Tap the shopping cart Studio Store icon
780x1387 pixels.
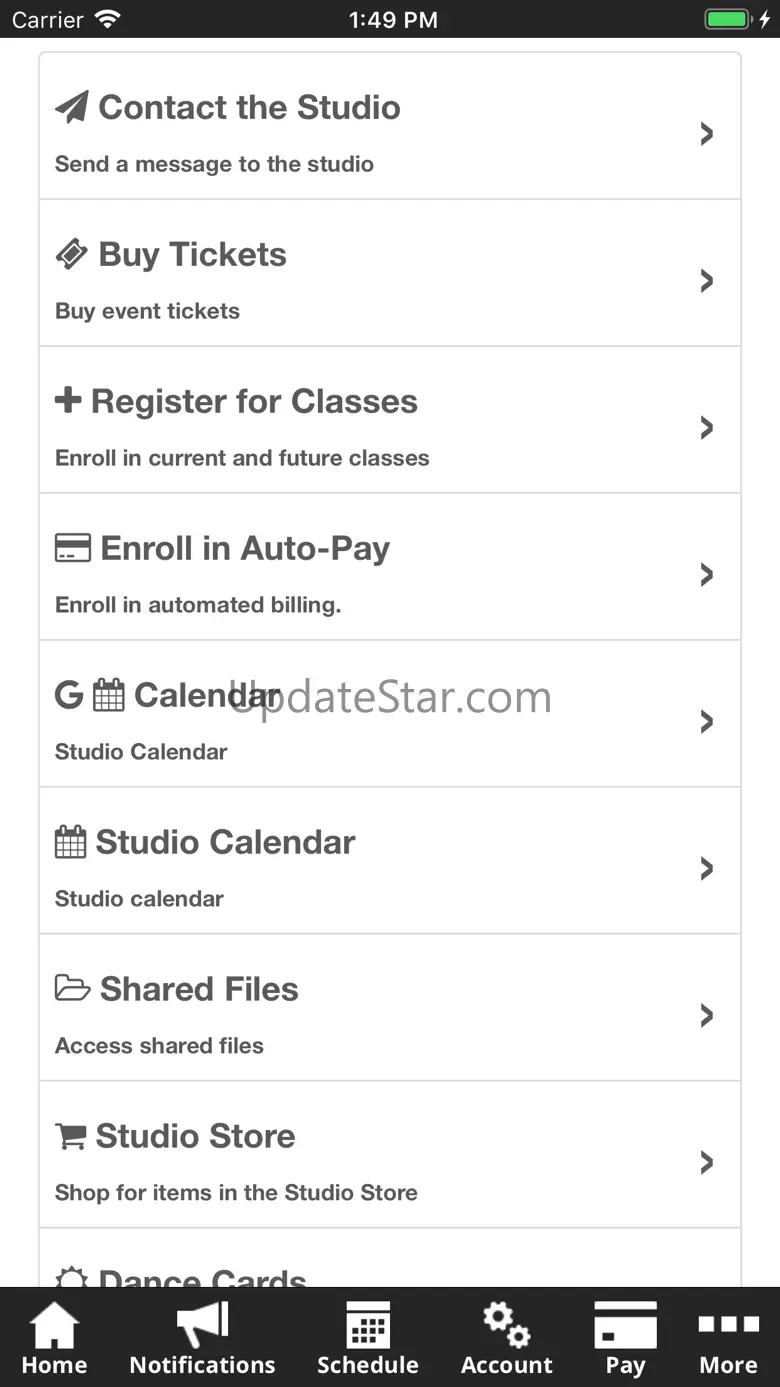[x=70, y=1136]
